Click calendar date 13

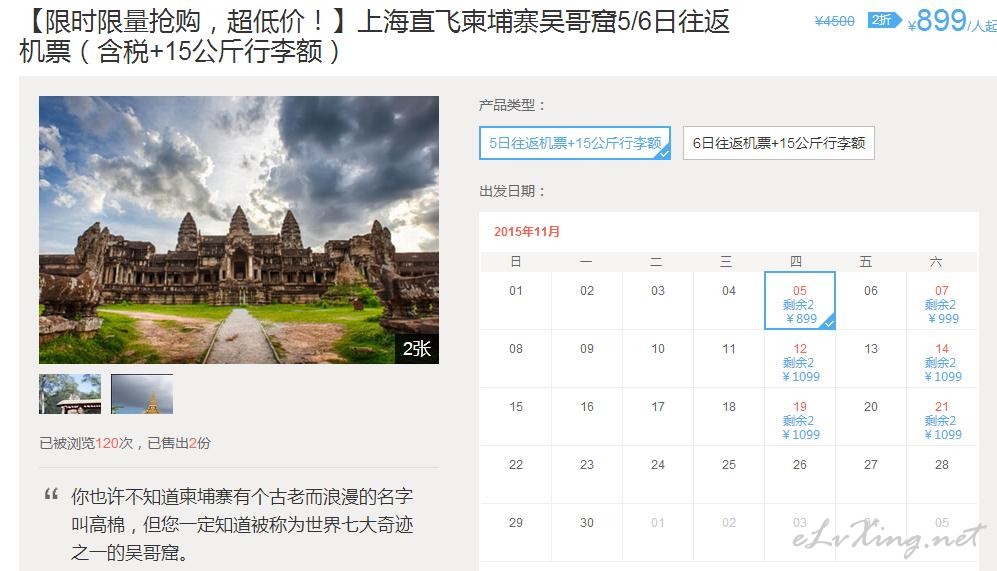(870, 348)
